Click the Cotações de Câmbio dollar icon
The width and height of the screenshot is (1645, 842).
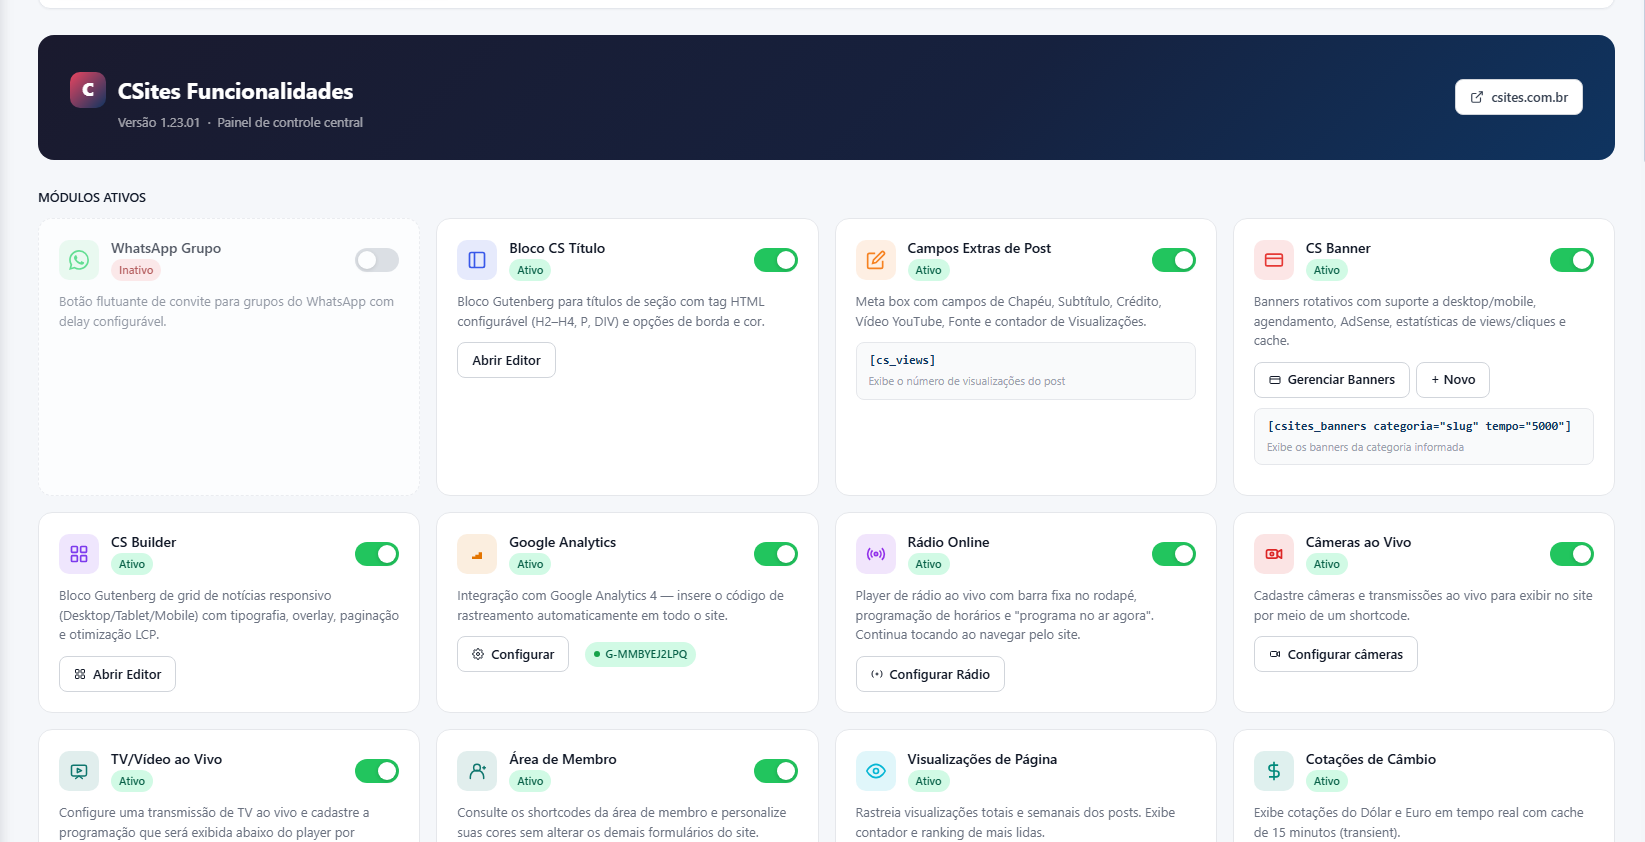coord(1274,771)
